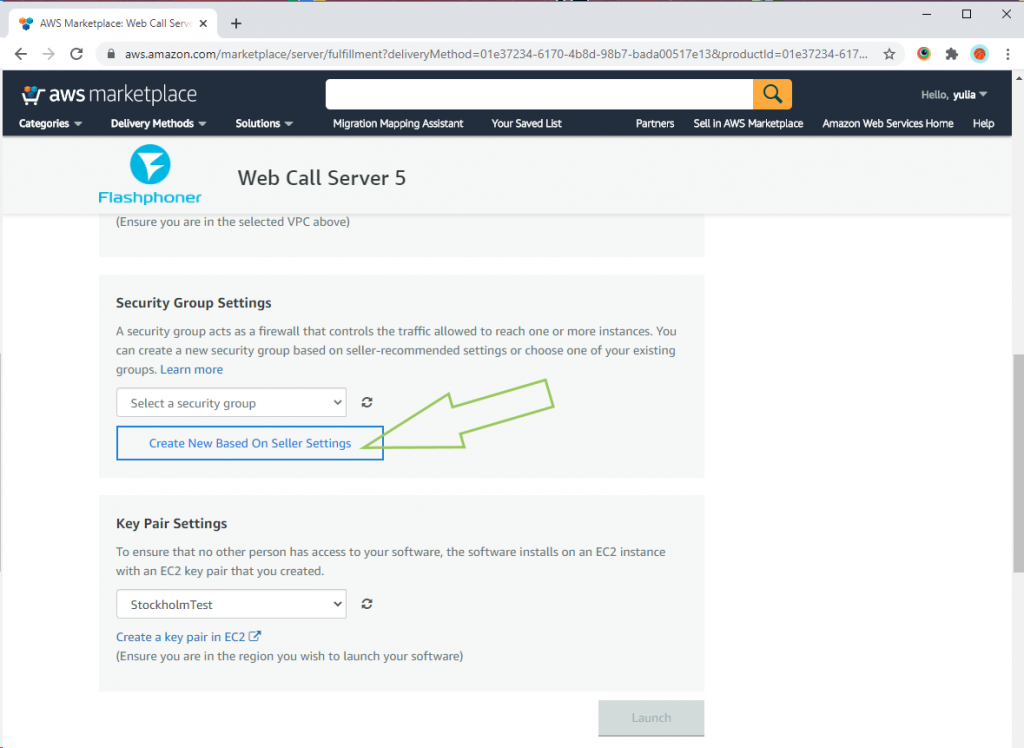Click the text 'Ensure you are in the selected VPC above'
This screenshot has width=1024, height=748.
[x=232, y=222]
